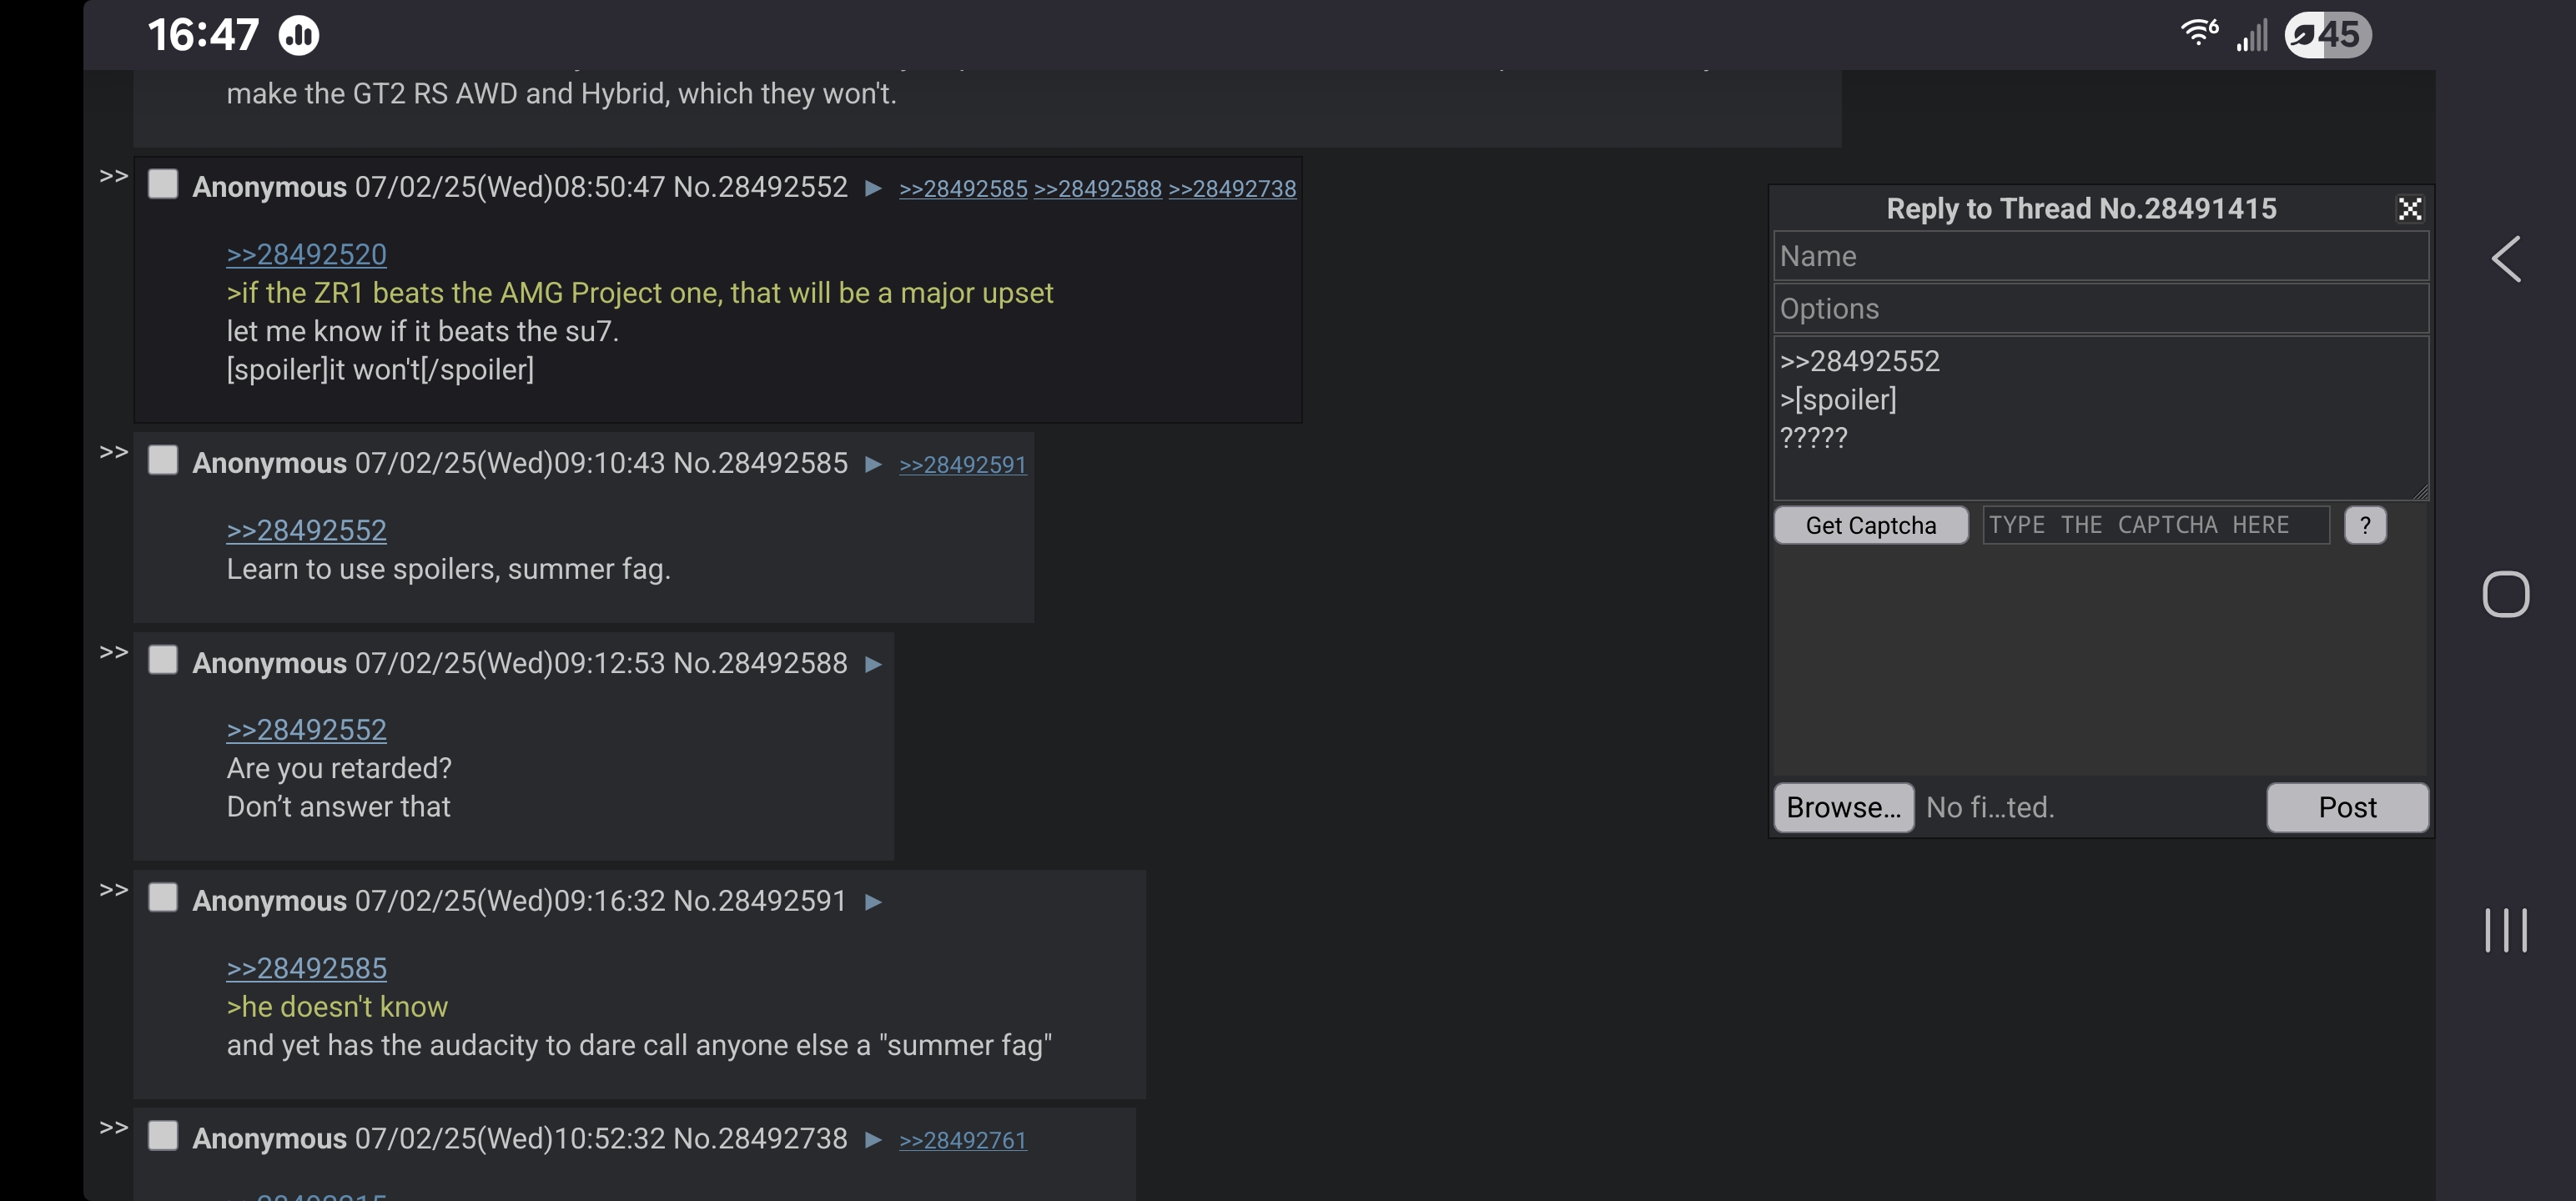The width and height of the screenshot is (2576, 1201).
Task: Hide post 28492591 using its >> toggle
Action: (x=114, y=890)
